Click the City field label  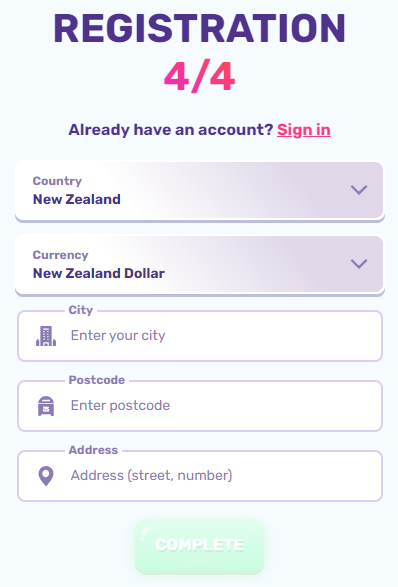[x=80, y=310]
